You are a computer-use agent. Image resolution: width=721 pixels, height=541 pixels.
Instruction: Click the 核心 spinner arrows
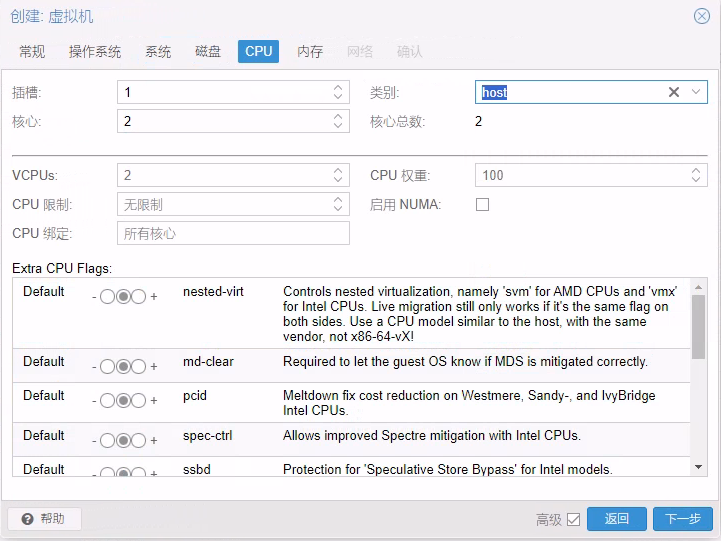(338, 122)
